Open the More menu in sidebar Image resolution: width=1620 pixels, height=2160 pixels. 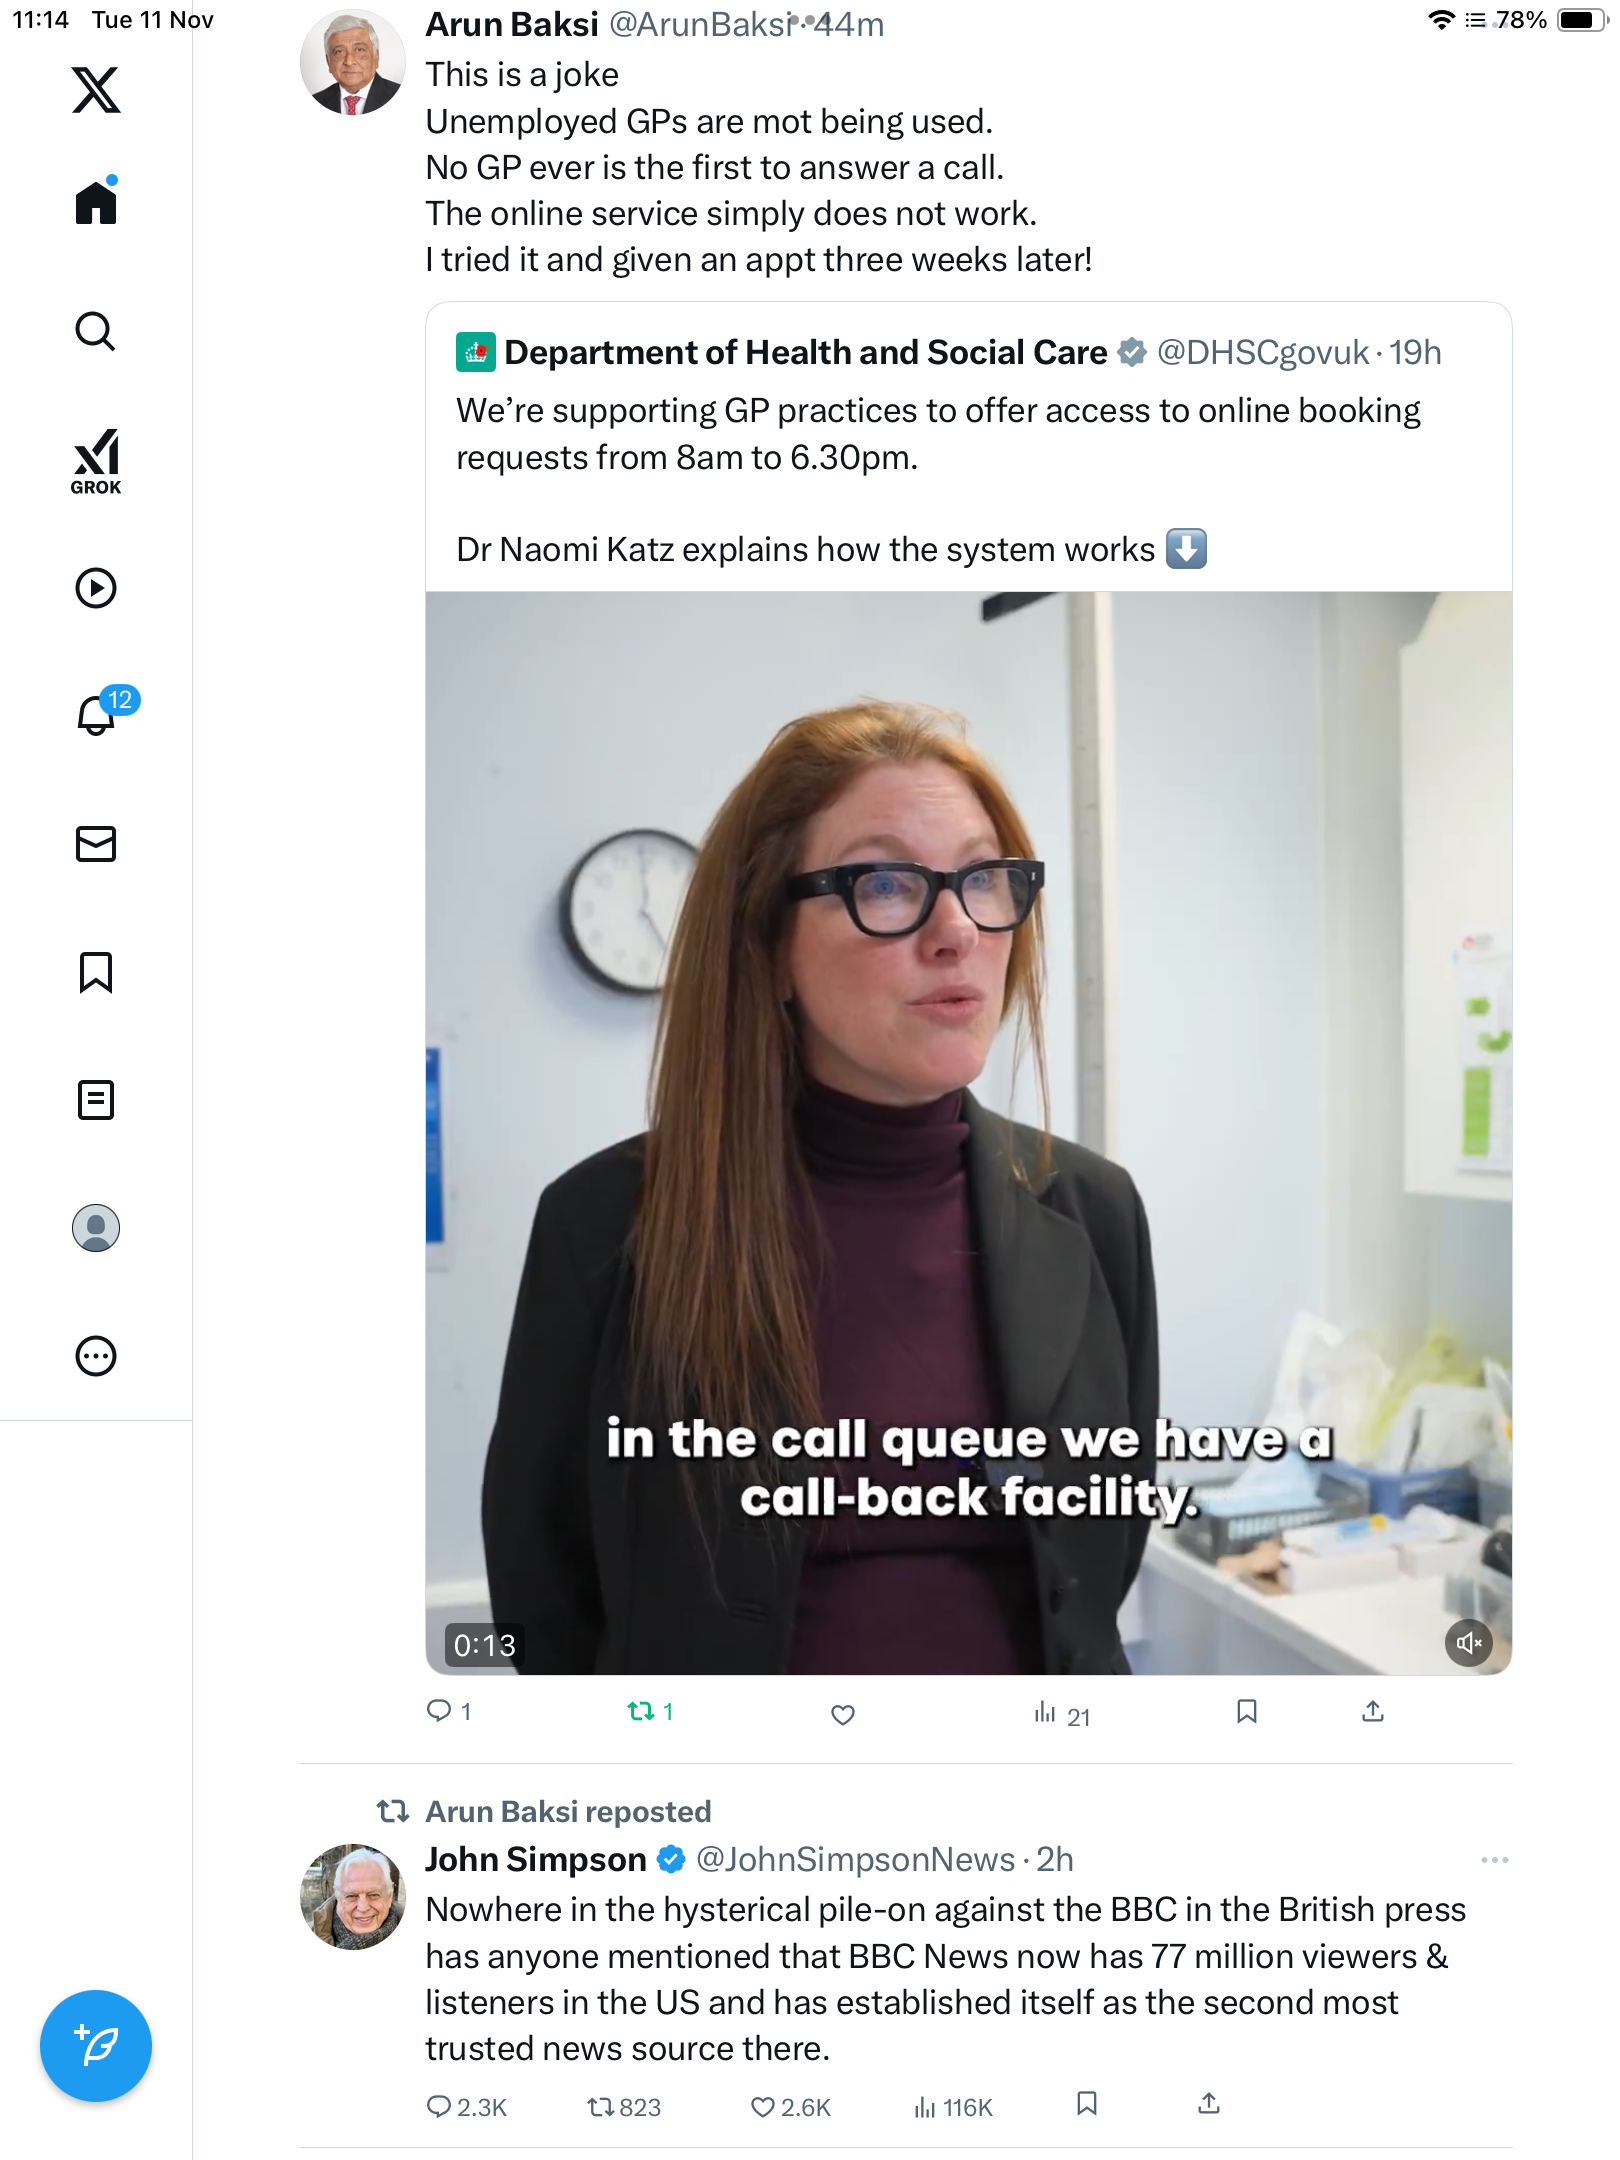(x=96, y=1356)
